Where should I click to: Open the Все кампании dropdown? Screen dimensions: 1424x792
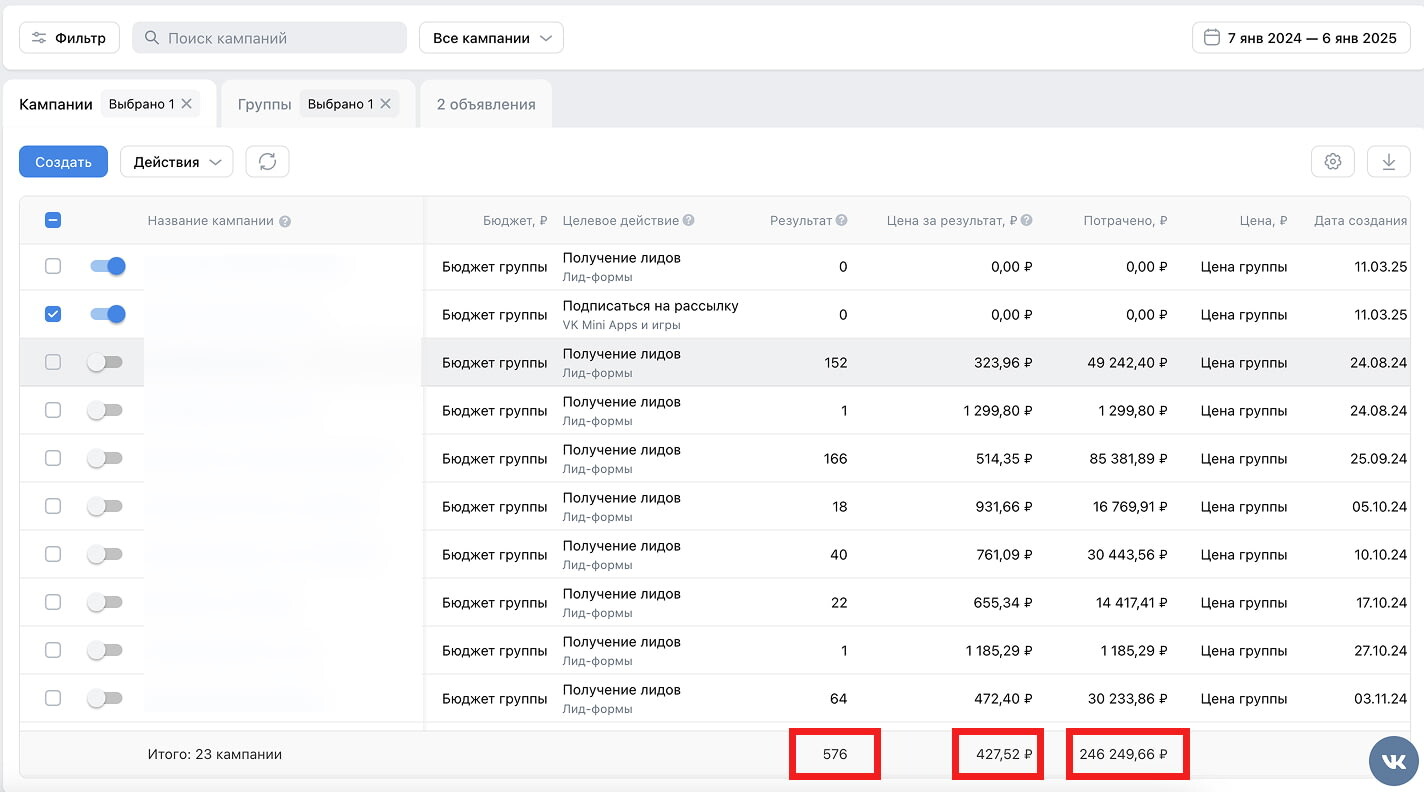491,38
